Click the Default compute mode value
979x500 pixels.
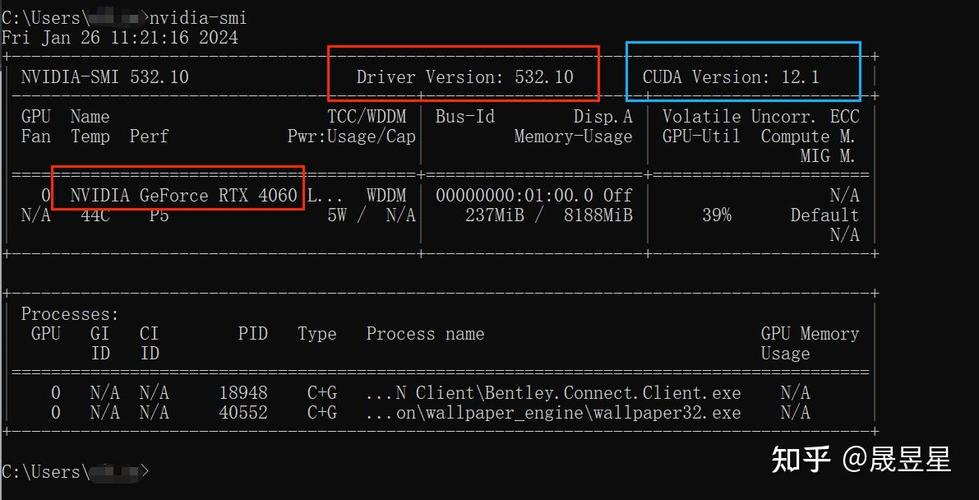click(x=824, y=215)
